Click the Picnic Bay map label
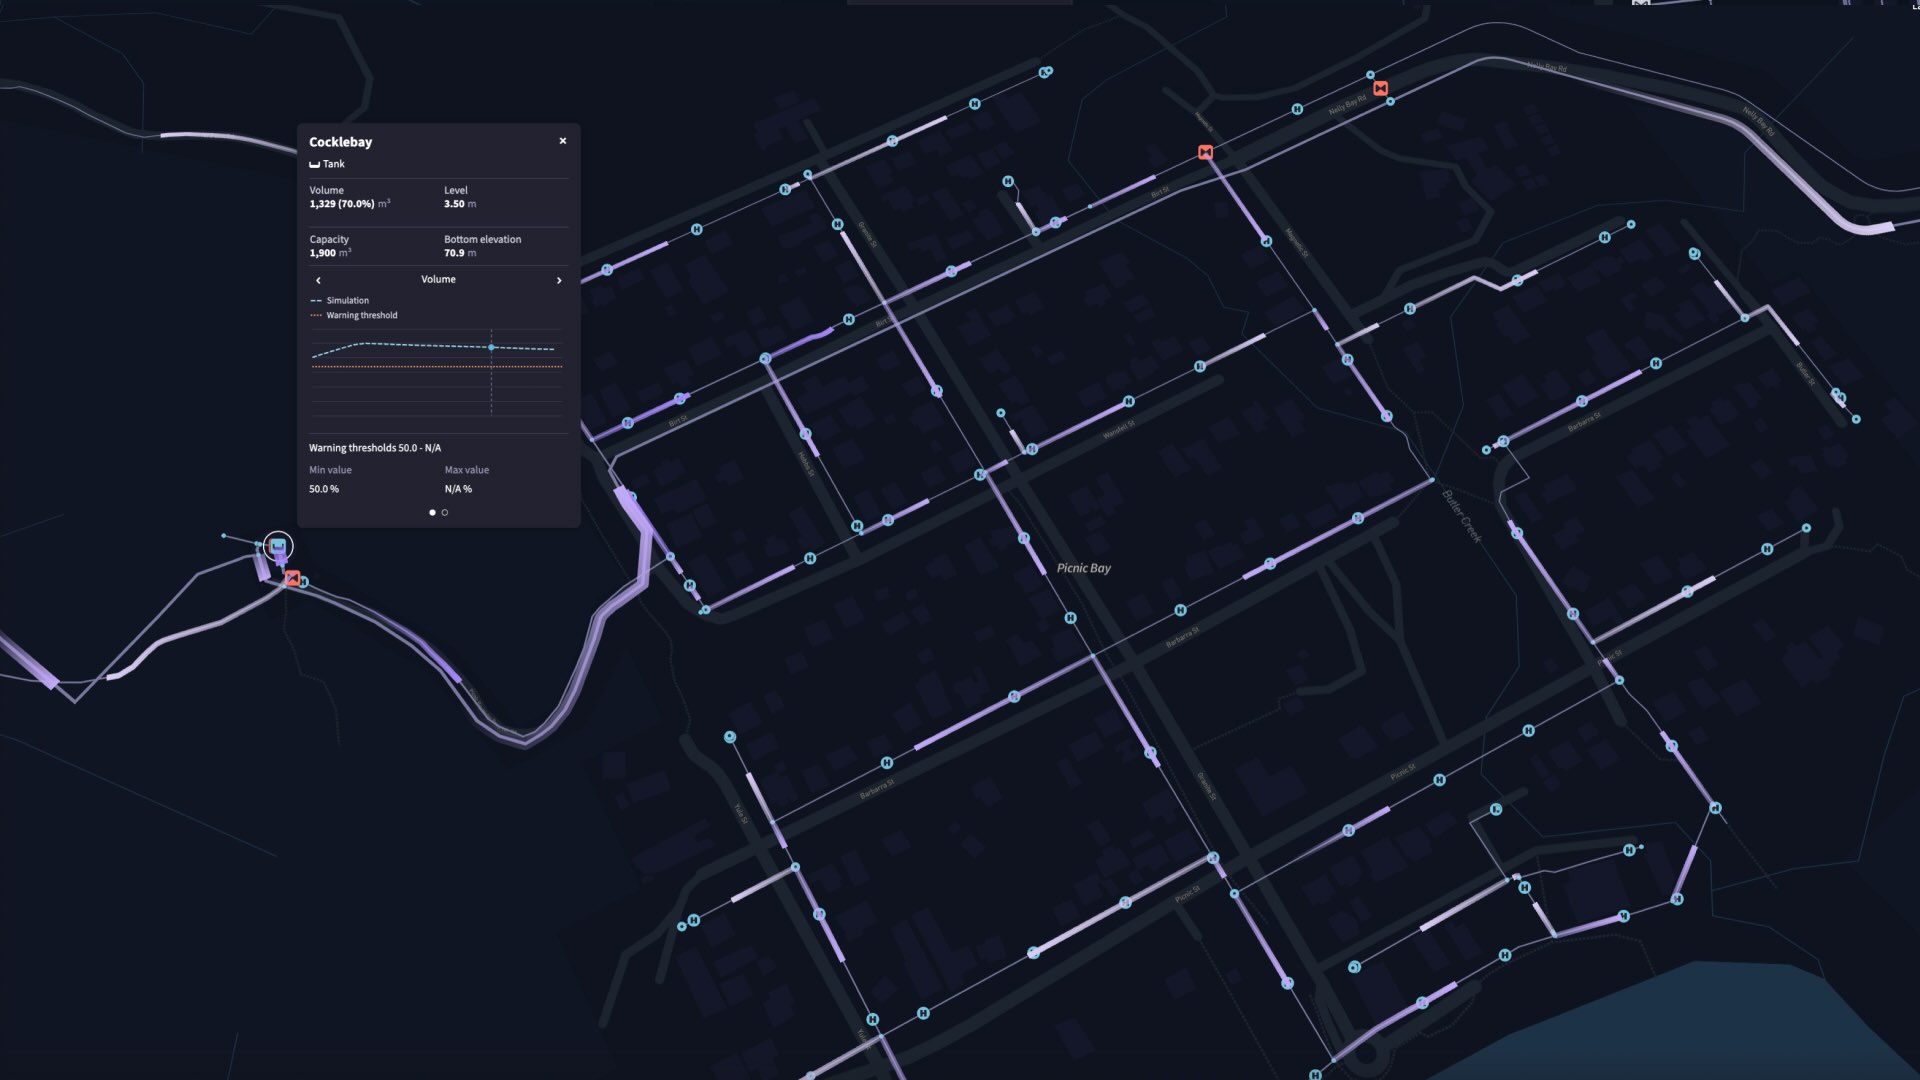Image resolution: width=1920 pixels, height=1080 pixels. click(x=1083, y=568)
